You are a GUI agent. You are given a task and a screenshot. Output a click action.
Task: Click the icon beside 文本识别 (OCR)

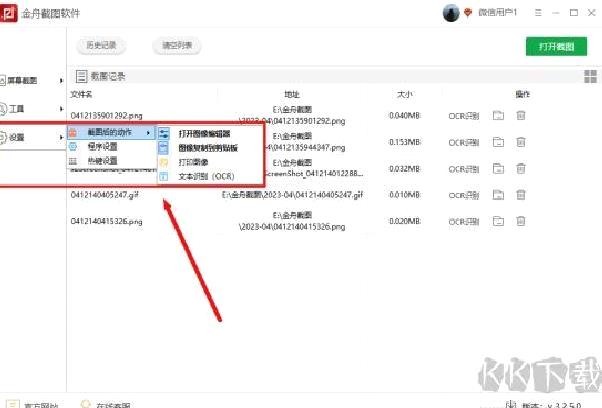164,176
